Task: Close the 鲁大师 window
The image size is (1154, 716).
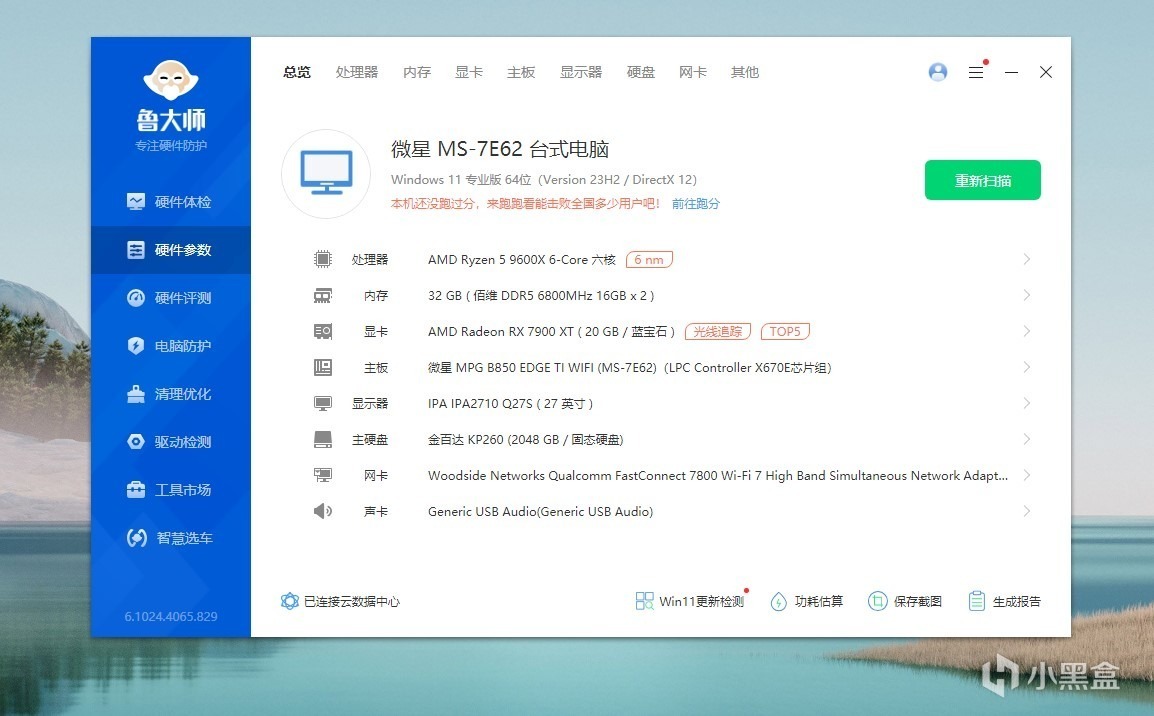Action: (x=1046, y=72)
